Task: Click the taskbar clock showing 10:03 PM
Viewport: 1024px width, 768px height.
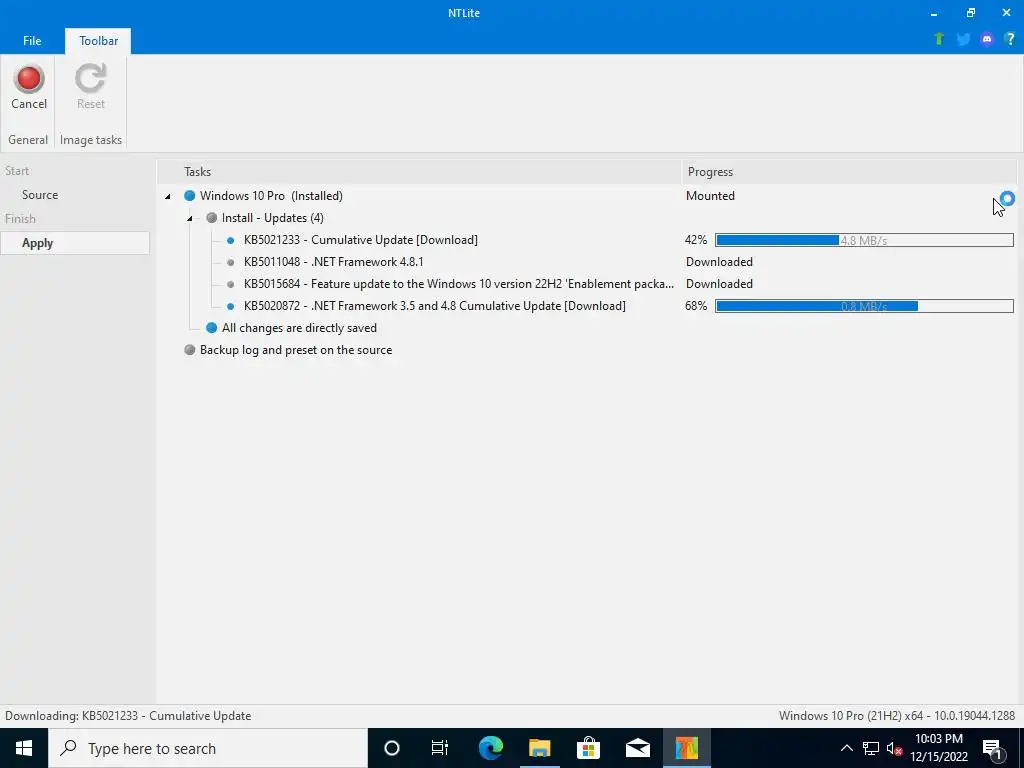Action: point(938,748)
